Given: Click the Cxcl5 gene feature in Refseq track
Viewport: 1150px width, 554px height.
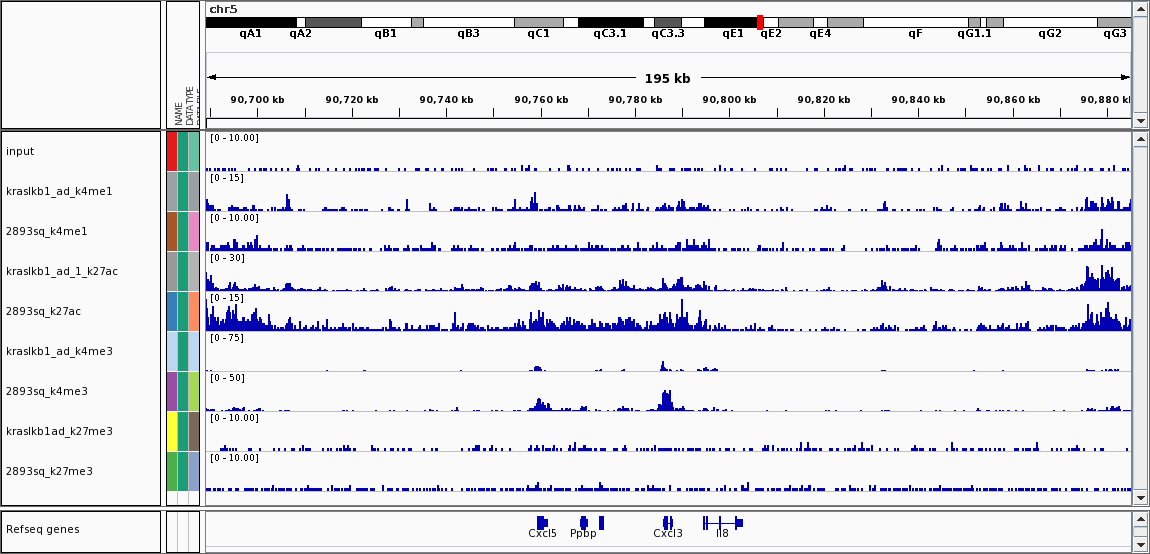Looking at the screenshot, I should [x=541, y=522].
